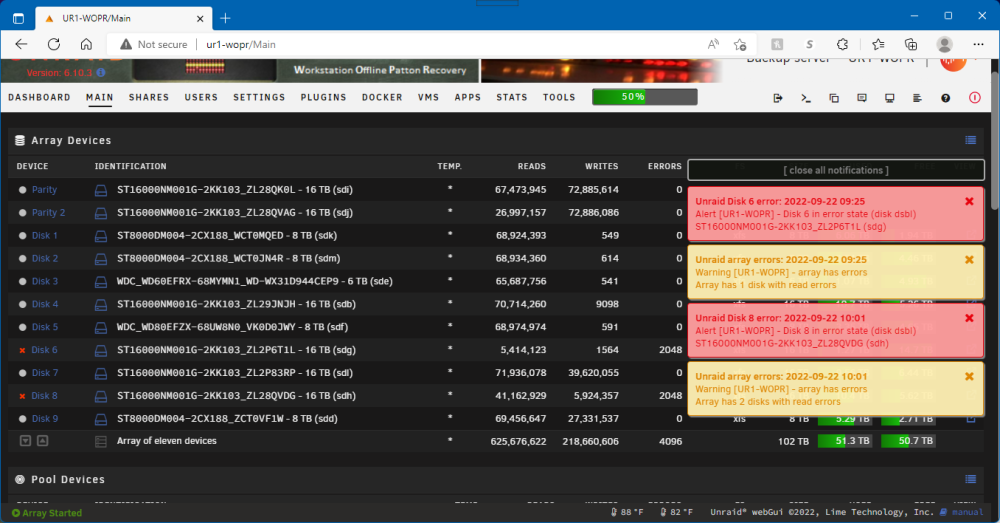Click the up-arrow toggle in array totals row

pos(42,441)
